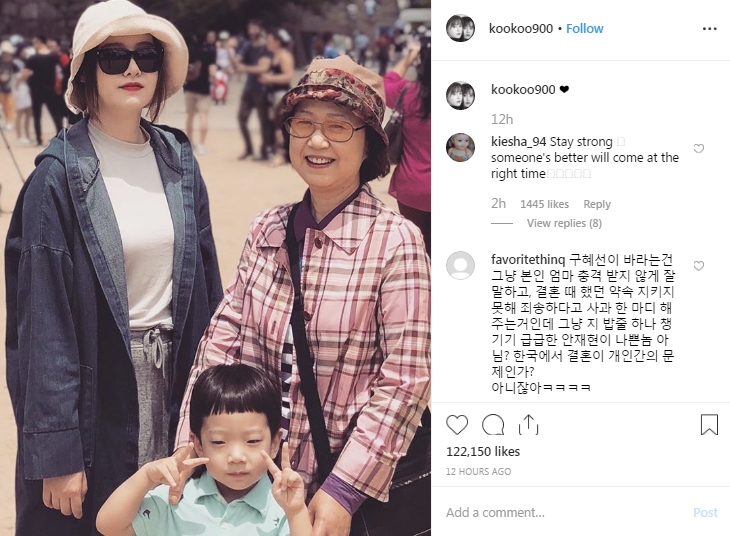Open the favoritething username link
Viewport: 730px width, 536px height.
(528, 259)
